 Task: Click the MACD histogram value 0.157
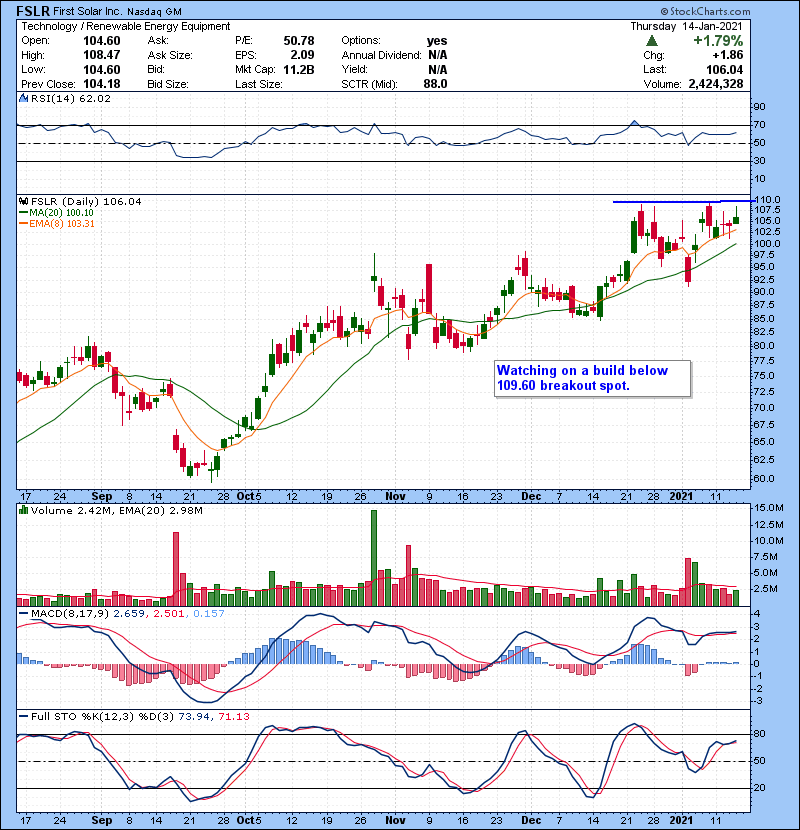click(209, 613)
